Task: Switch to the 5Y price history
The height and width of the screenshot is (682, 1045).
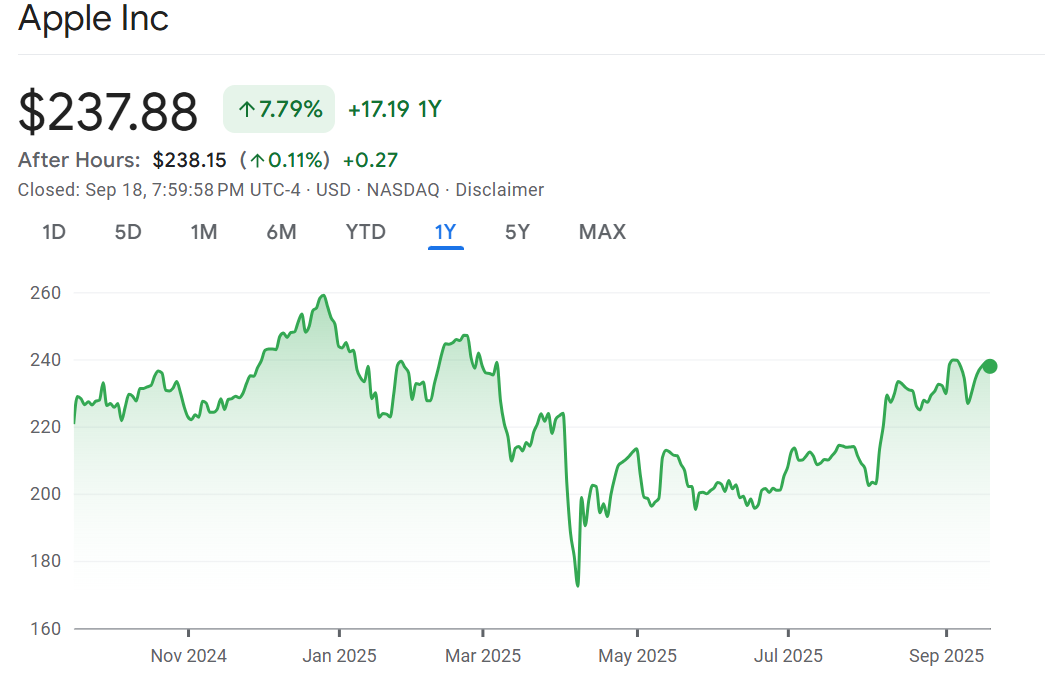Action: coord(517,232)
